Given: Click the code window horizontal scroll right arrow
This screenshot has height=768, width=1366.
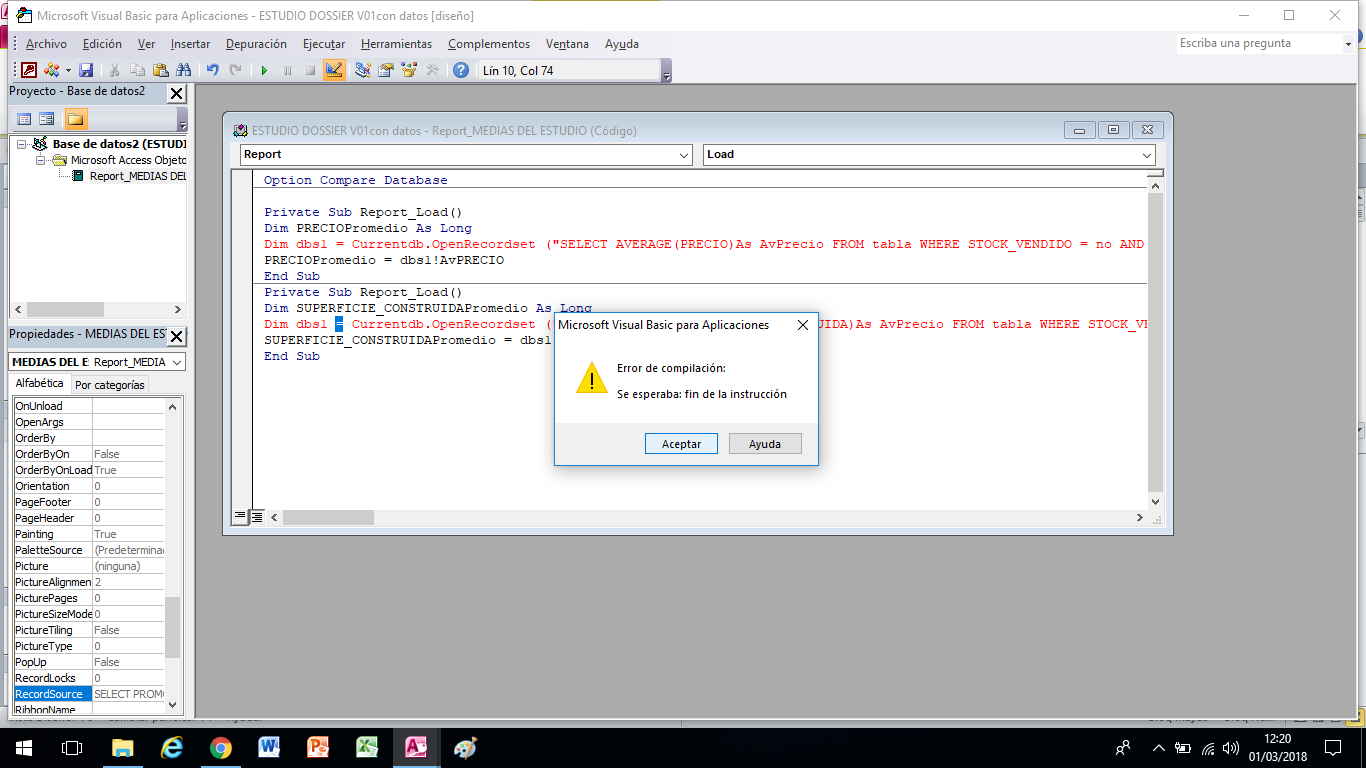Looking at the screenshot, I should coord(1139,518).
